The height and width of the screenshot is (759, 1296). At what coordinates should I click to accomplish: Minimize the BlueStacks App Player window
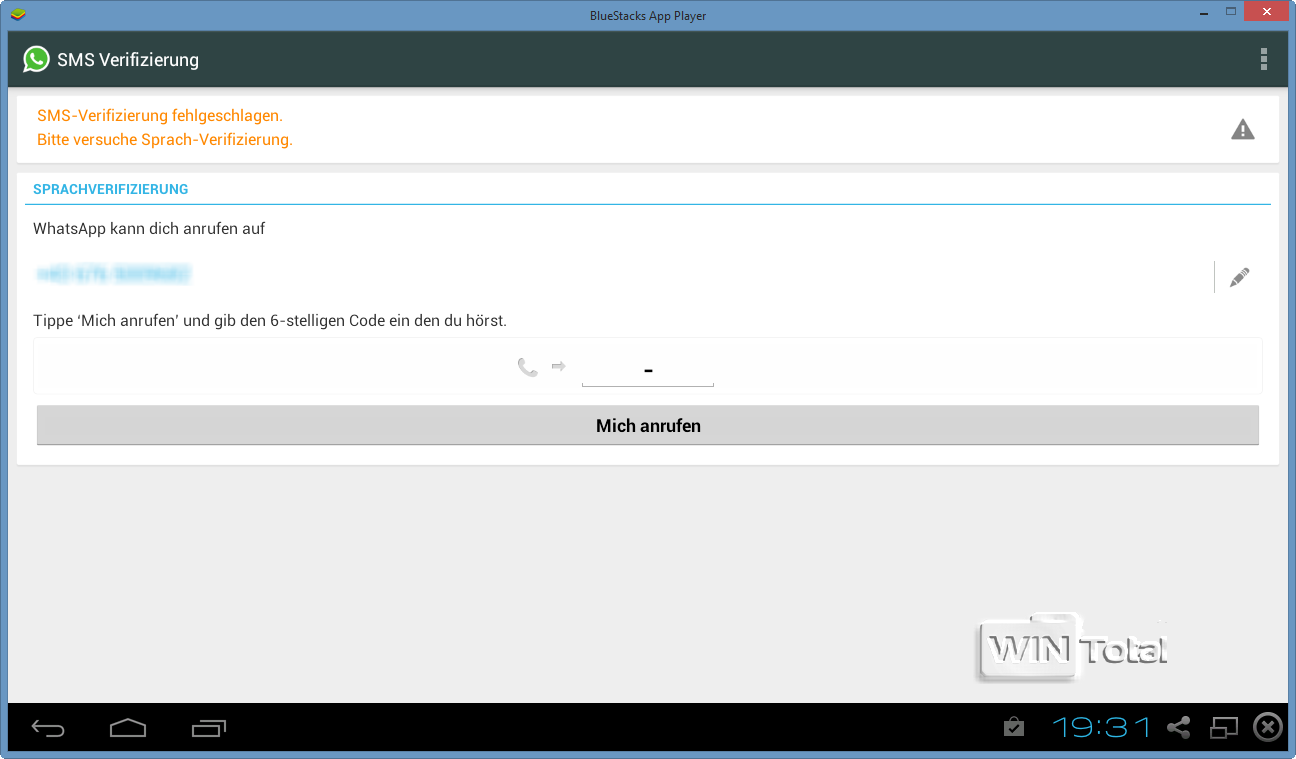[x=1206, y=12]
